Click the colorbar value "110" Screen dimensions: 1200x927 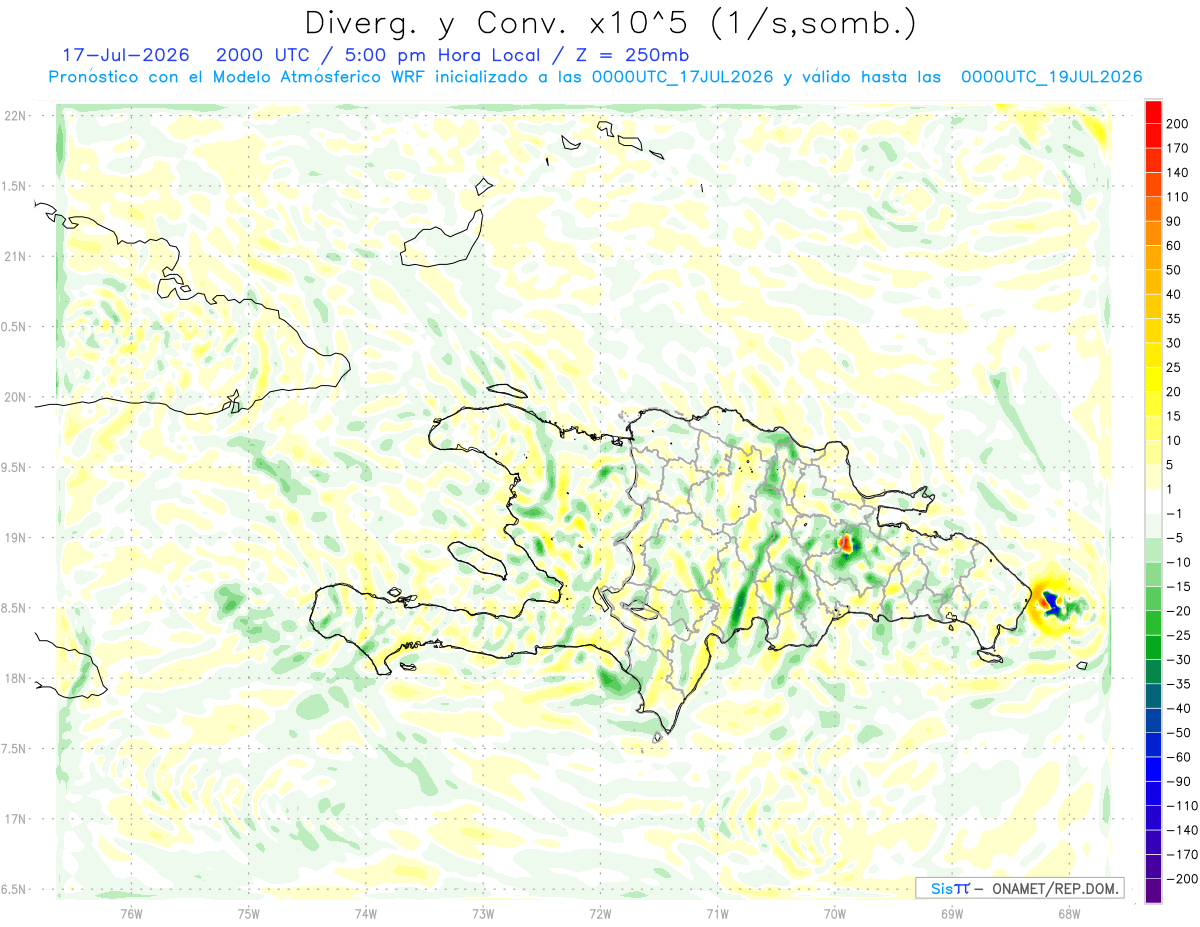click(1177, 197)
